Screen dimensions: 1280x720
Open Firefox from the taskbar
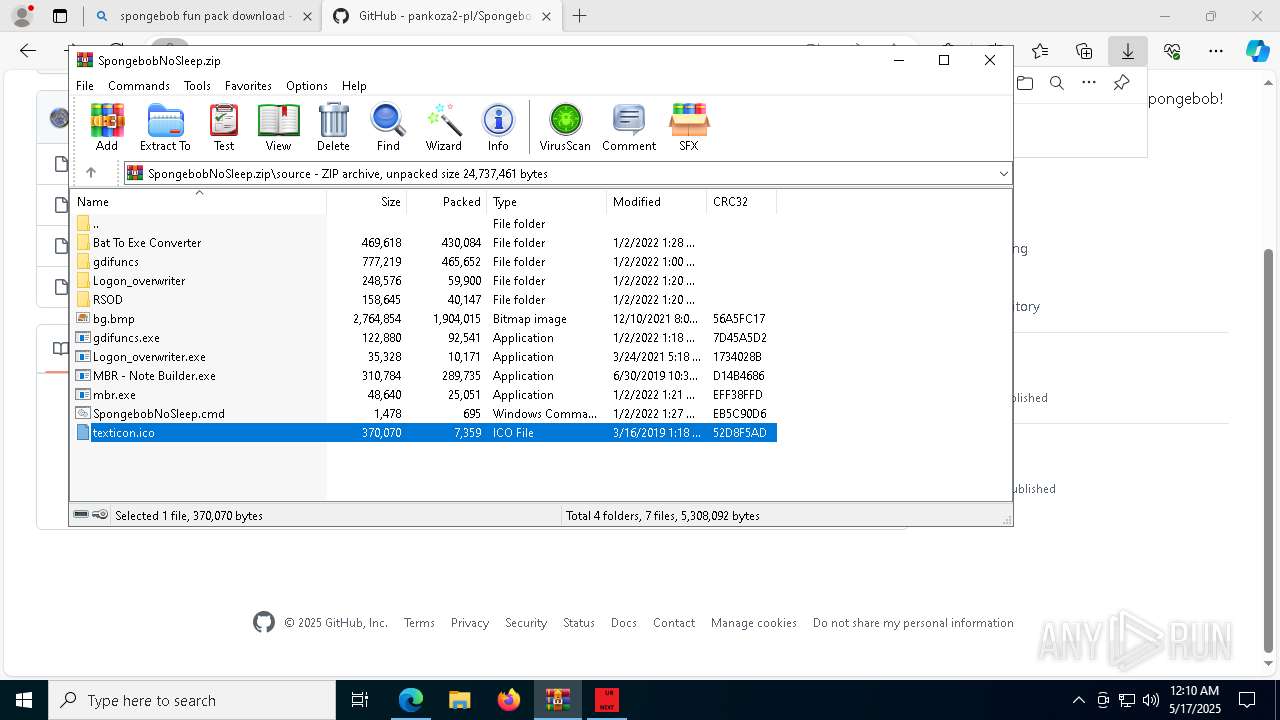tap(509, 700)
